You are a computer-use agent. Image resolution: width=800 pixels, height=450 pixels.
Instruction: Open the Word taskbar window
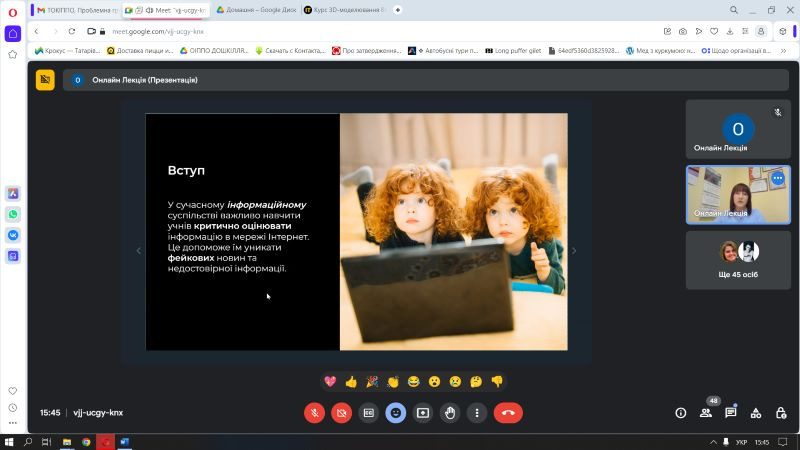124,442
